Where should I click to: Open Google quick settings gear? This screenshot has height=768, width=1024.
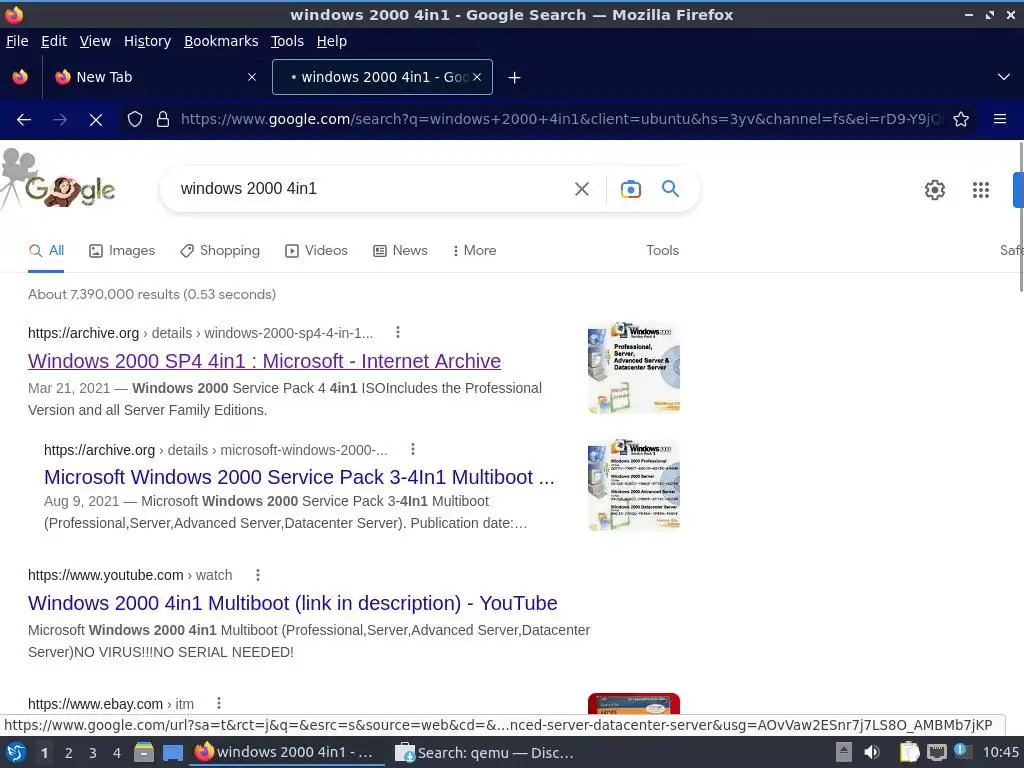click(935, 189)
